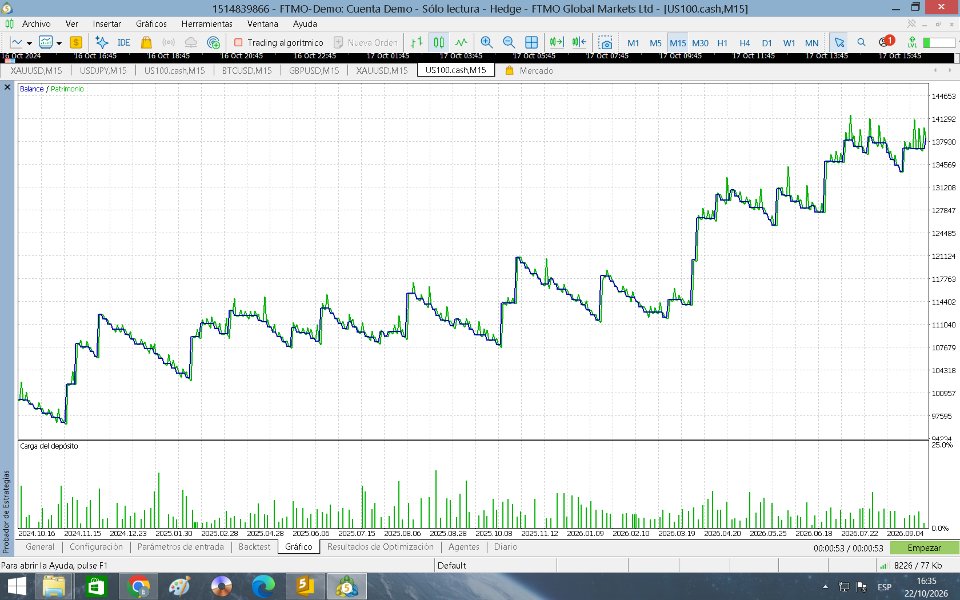This screenshot has height=600, width=960.
Task: Switch to the Backtest tab
Action: 254,547
